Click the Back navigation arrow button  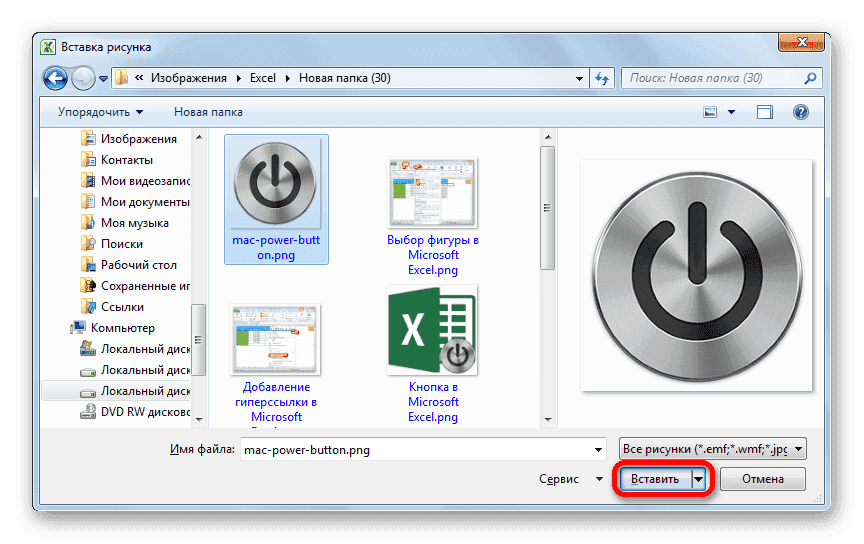tap(56, 78)
